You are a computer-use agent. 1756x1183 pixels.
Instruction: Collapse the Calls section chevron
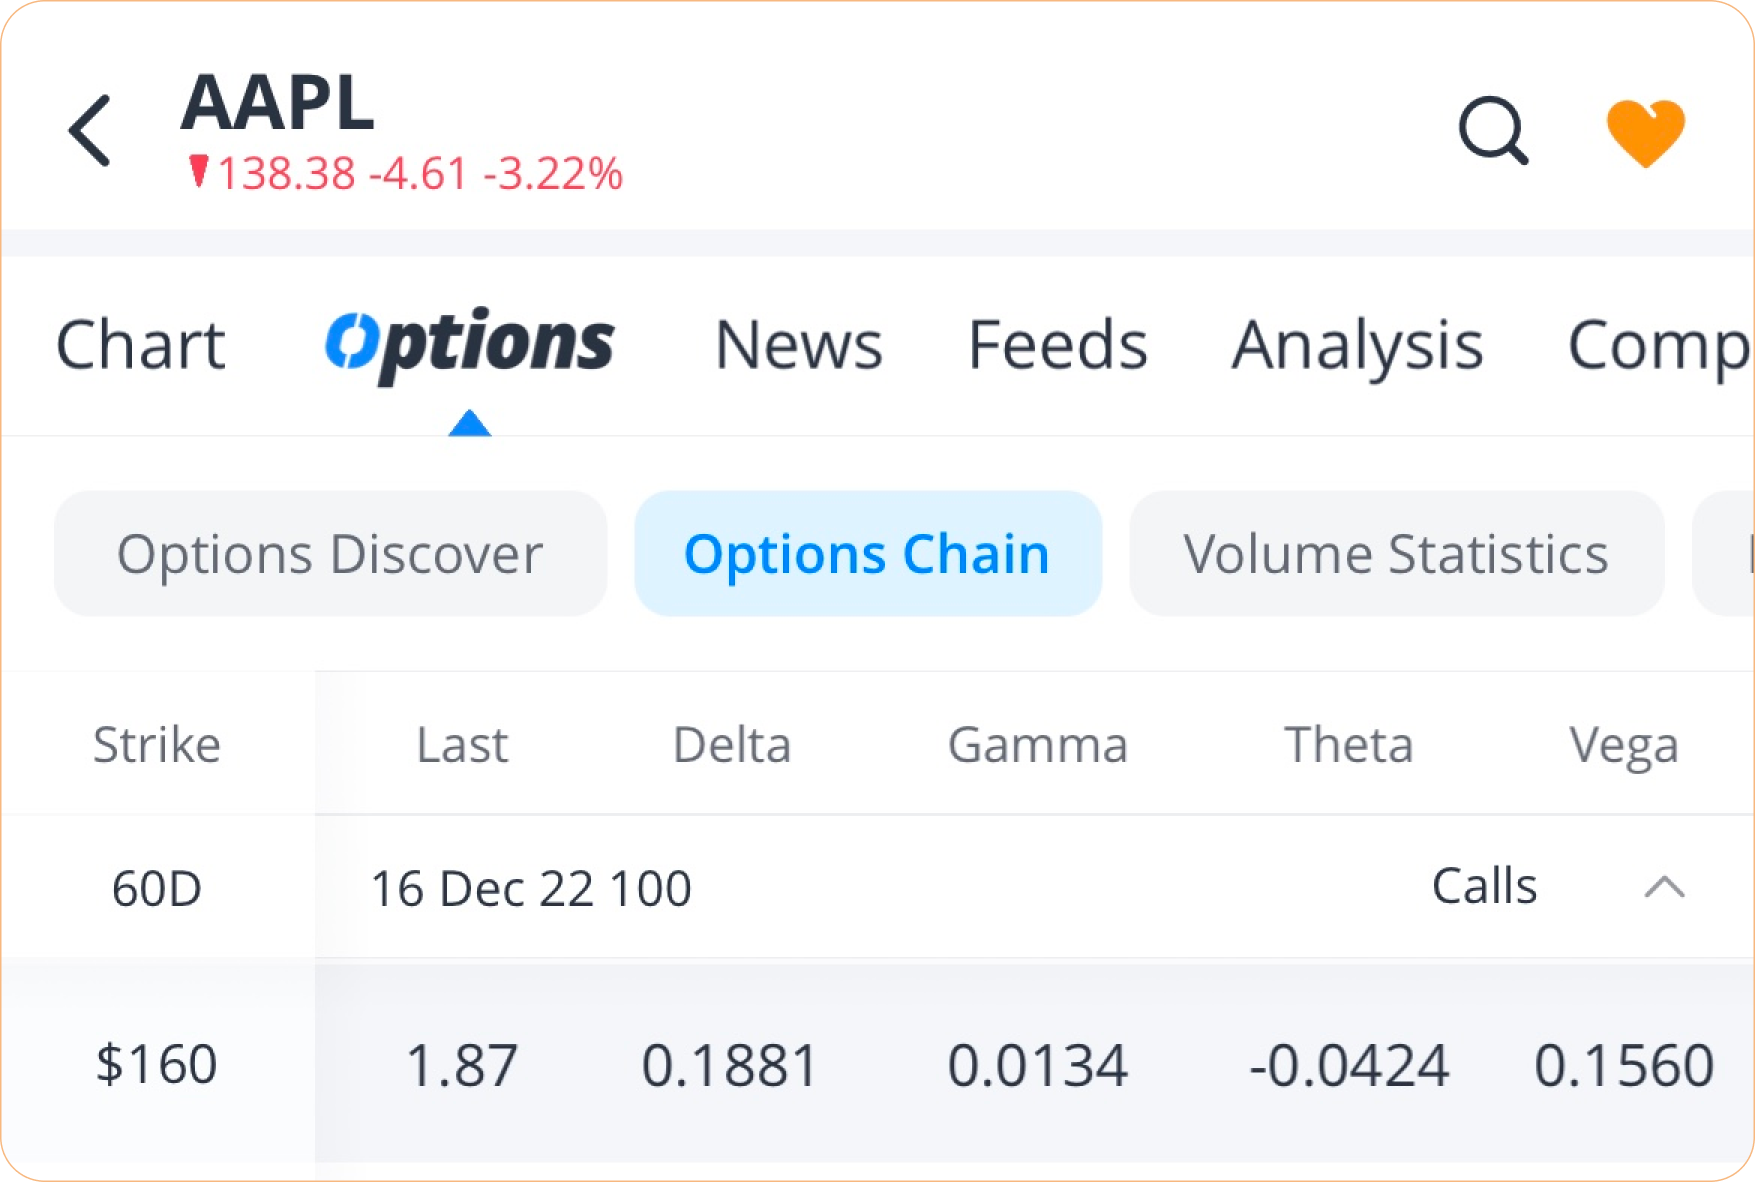[1664, 887]
